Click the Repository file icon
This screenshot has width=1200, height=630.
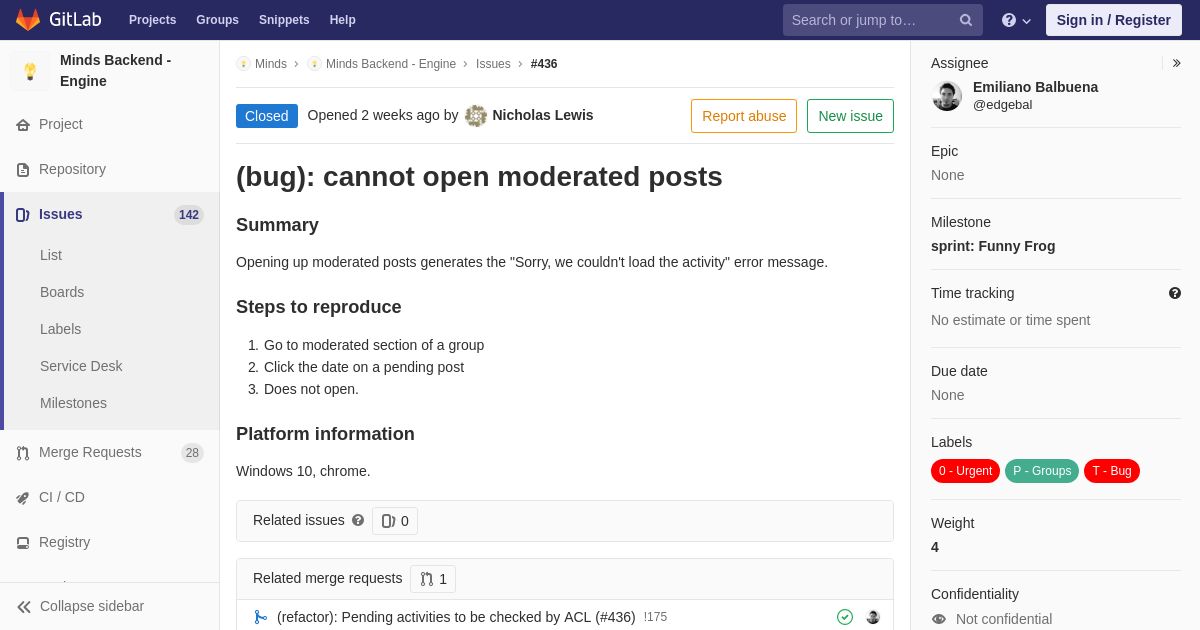23,170
